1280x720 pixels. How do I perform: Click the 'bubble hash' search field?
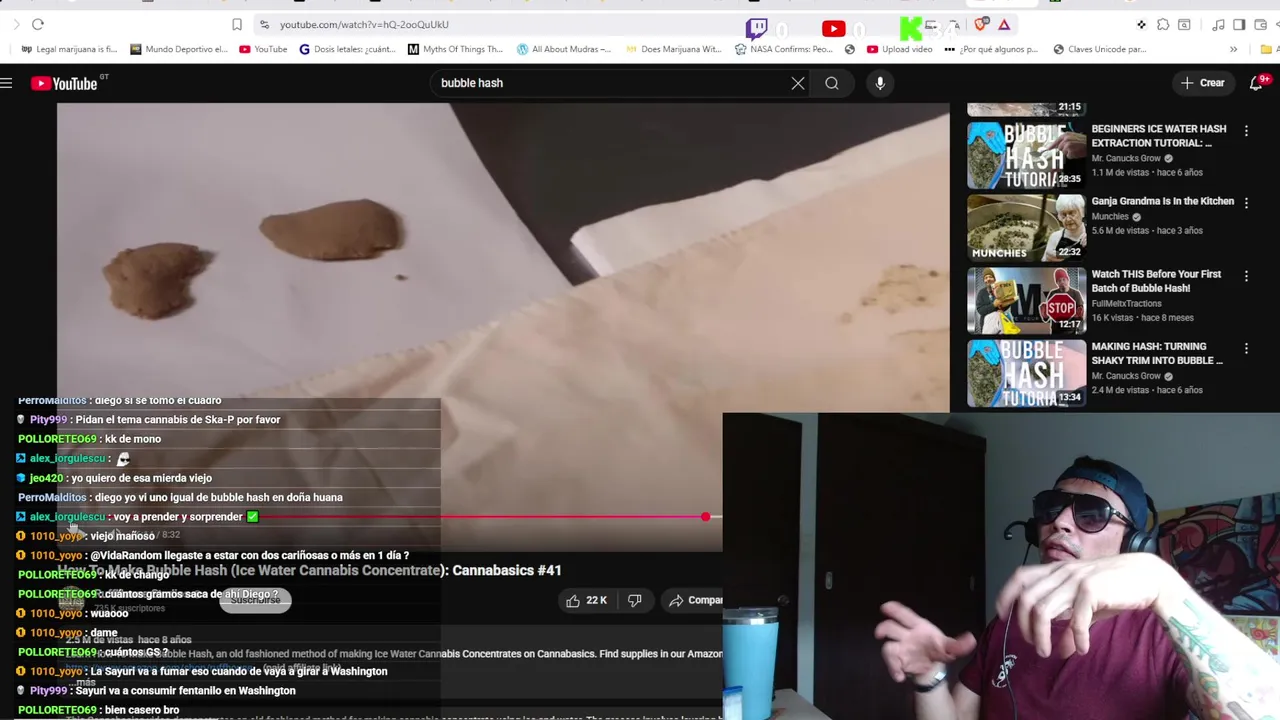tap(610, 83)
